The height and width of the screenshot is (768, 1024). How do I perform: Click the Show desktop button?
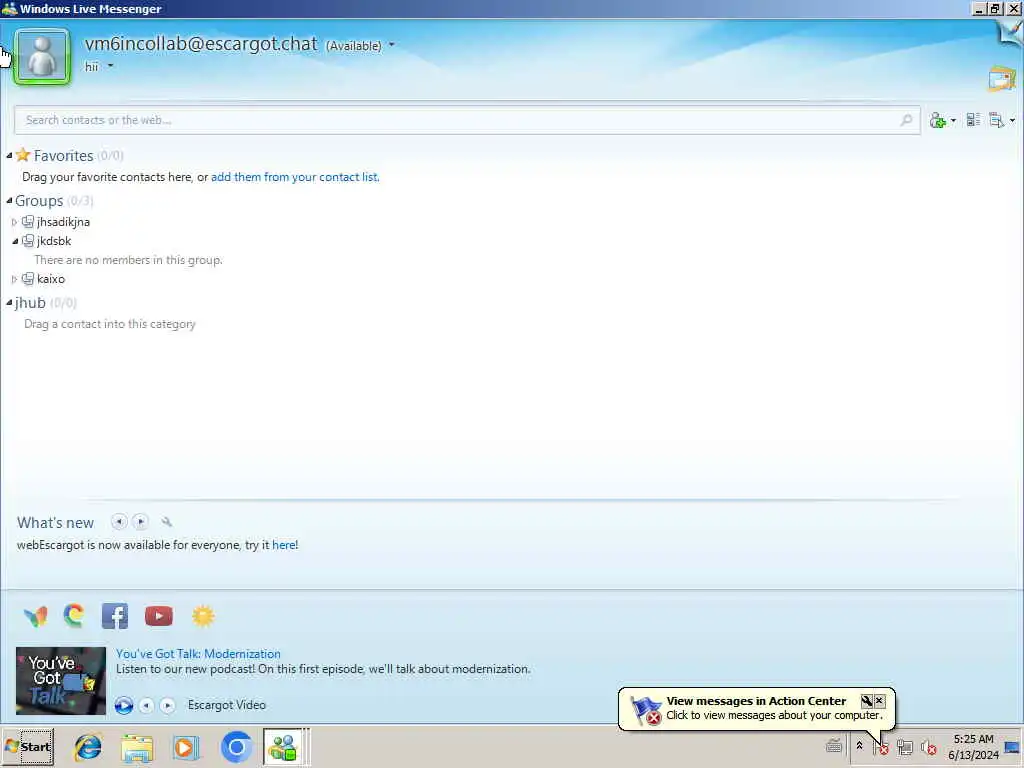(x=1013, y=747)
